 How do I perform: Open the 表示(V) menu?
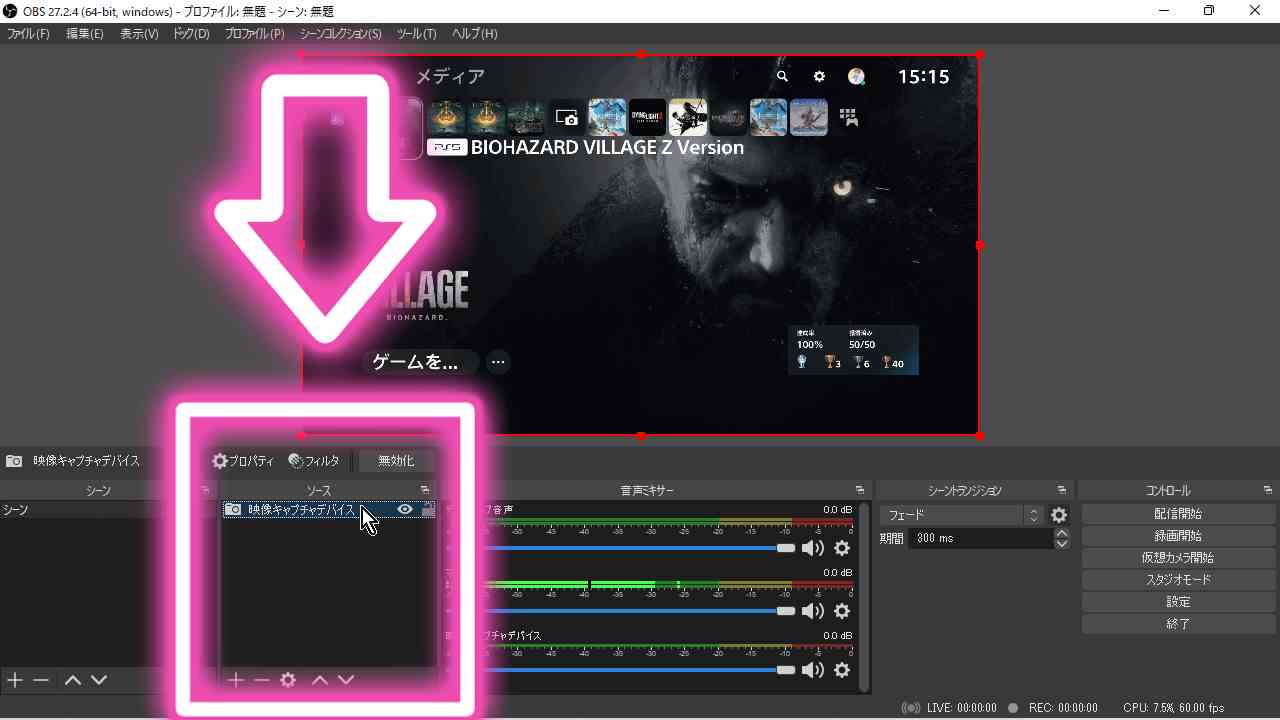(x=139, y=33)
